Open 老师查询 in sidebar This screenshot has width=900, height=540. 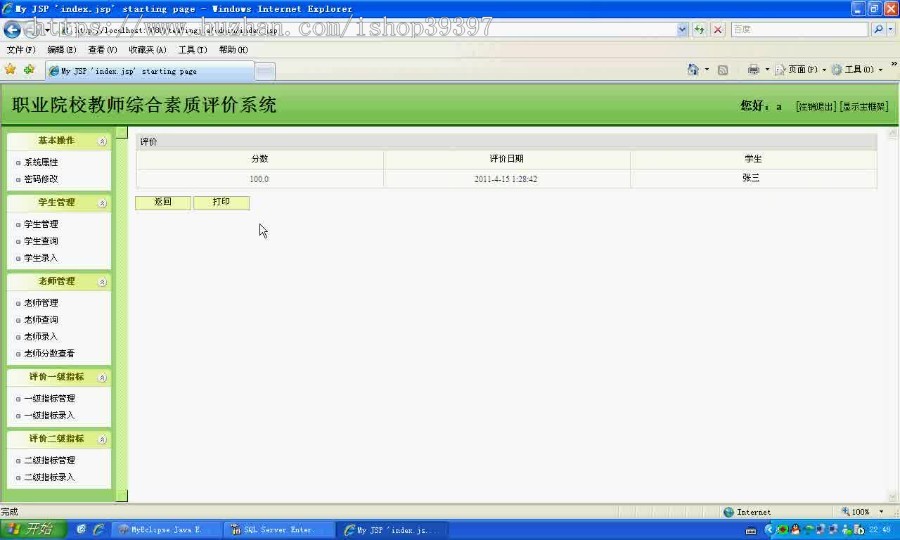(x=41, y=320)
